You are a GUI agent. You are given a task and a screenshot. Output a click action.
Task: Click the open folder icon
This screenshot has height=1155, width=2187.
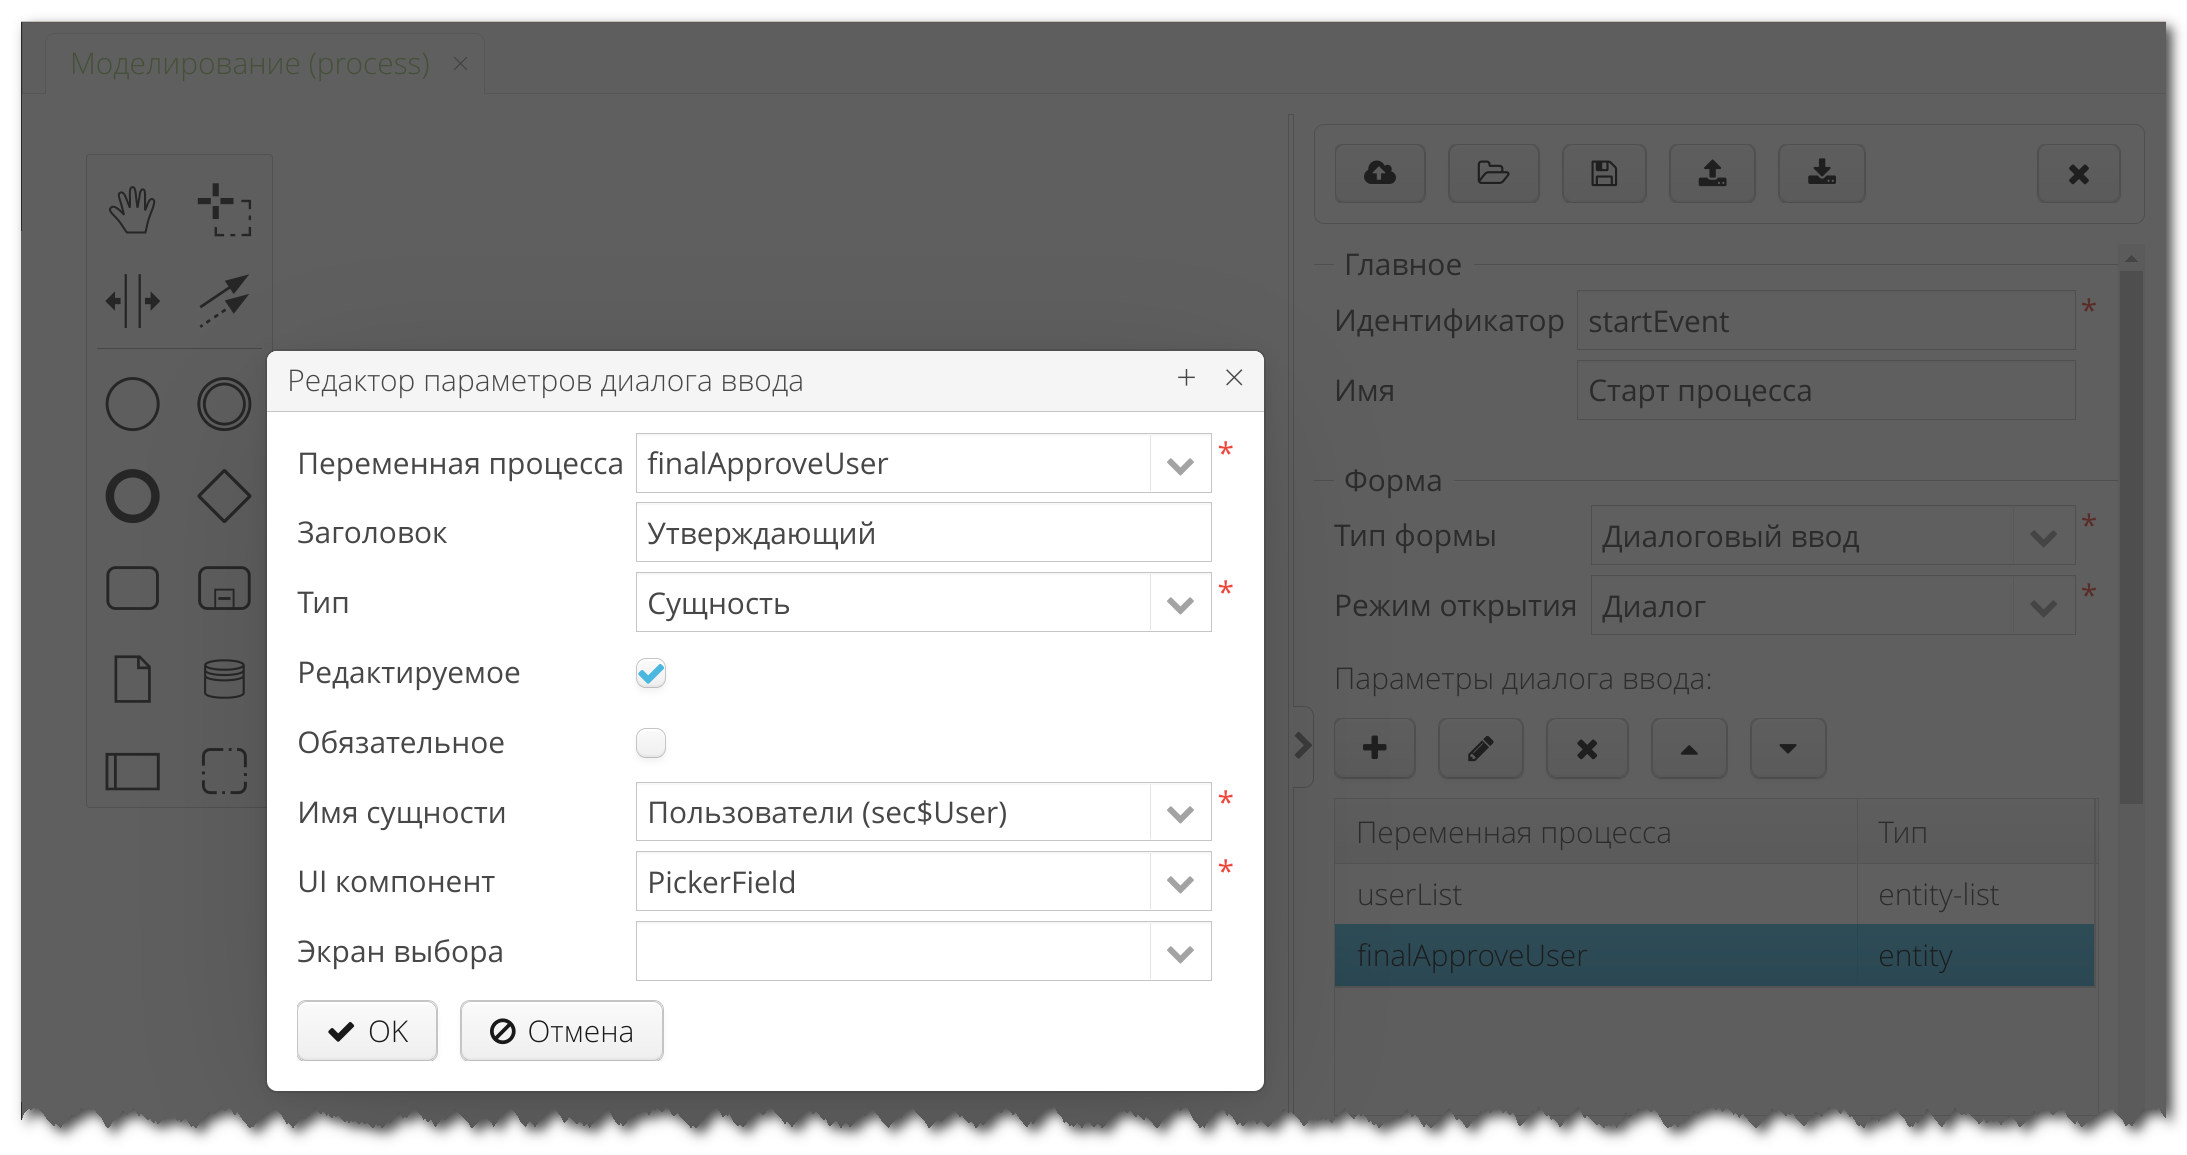[x=1493, y=174]
